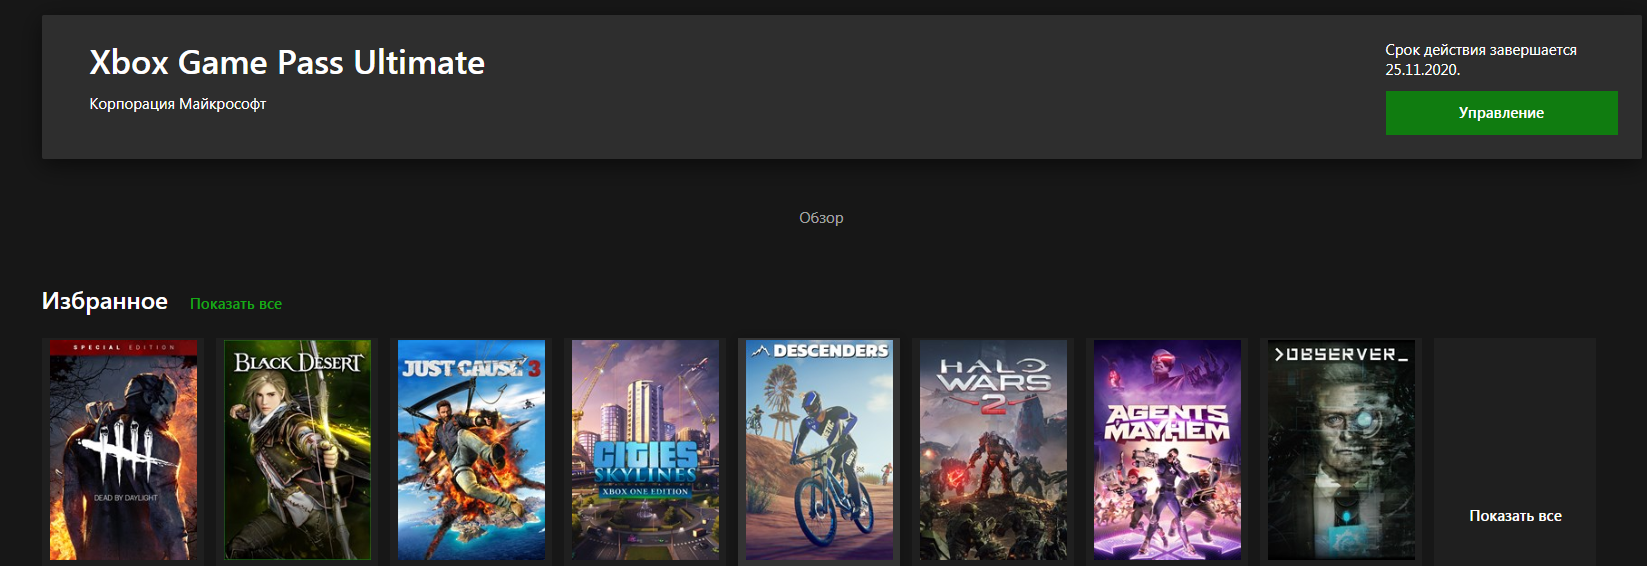Open the Dead by Daylight game tile
This screenshot has width=1647, height=566.
click(x=123, y=450)
